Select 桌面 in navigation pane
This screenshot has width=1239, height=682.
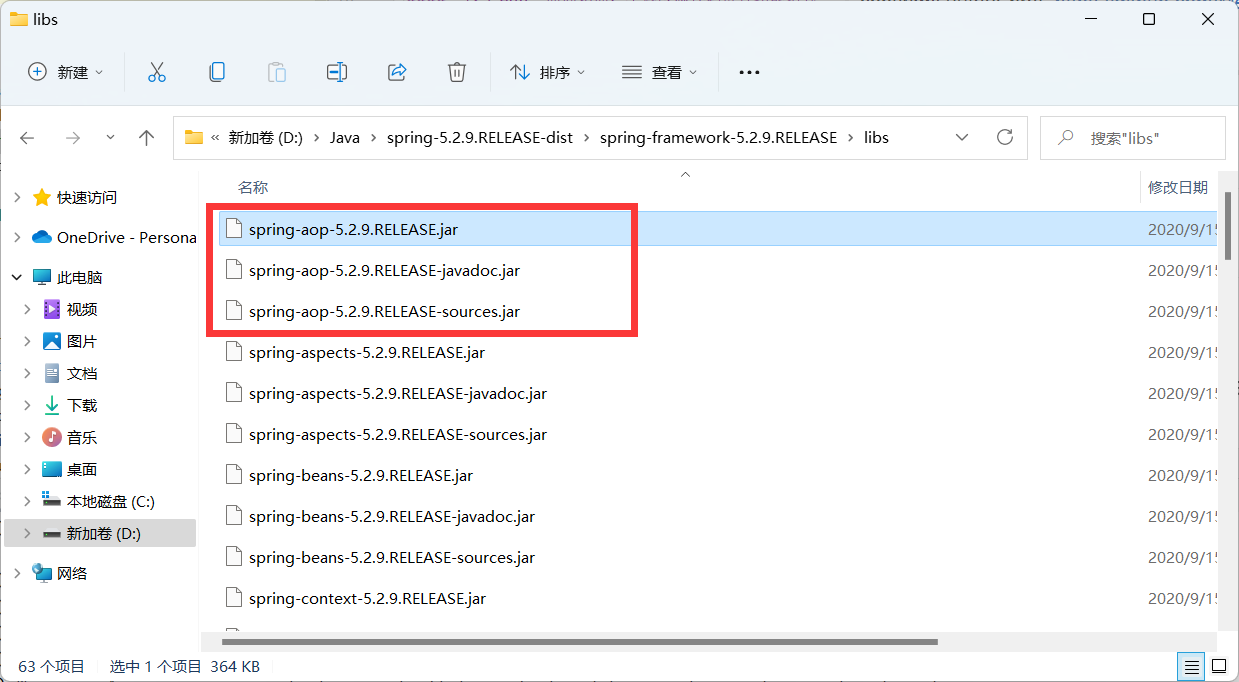pos(82,470)
